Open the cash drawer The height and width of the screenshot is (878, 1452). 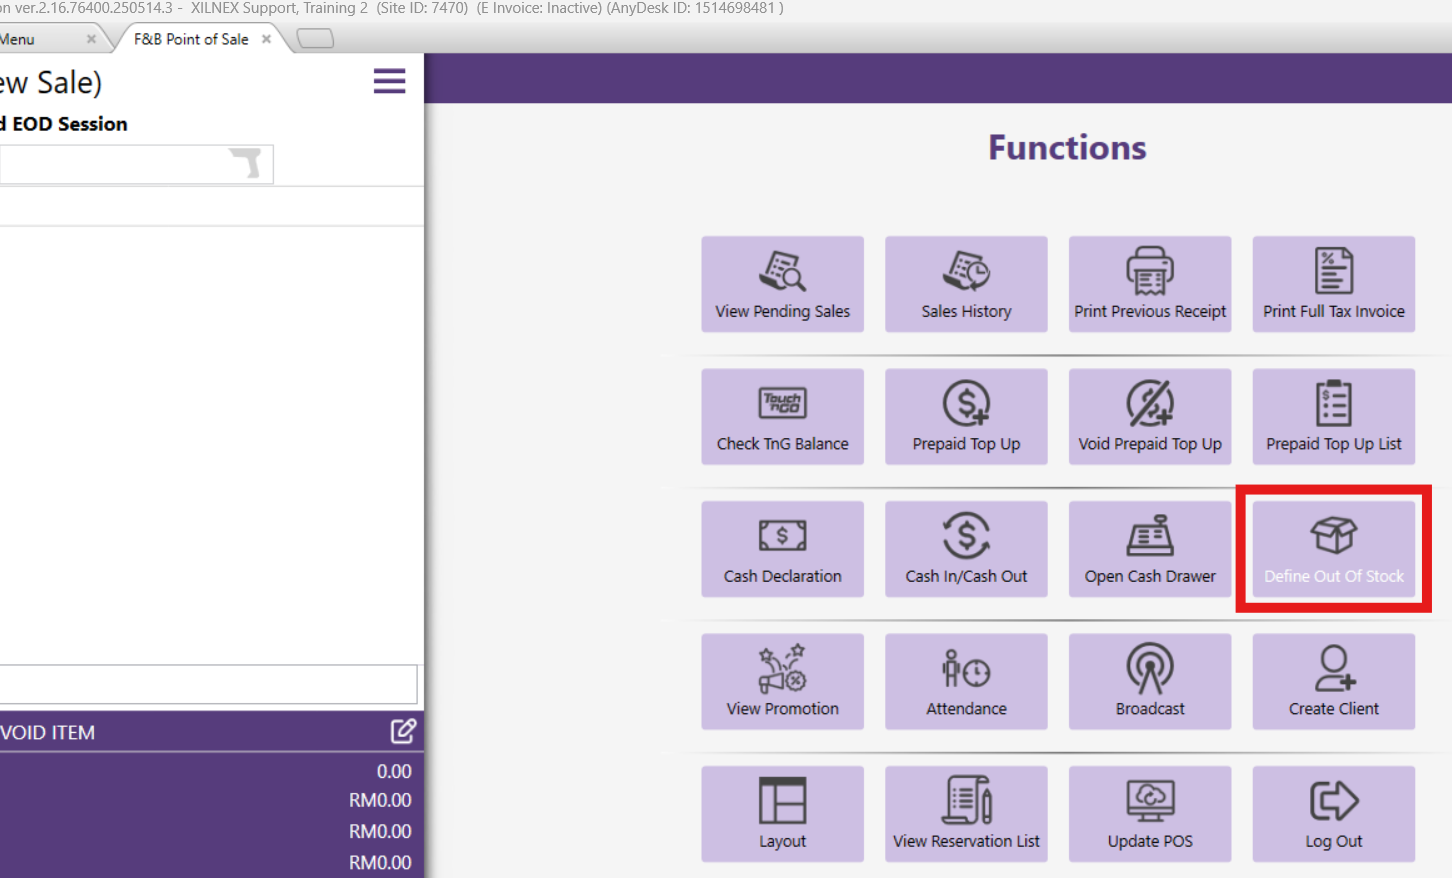pyautogui.click(x=1150, y=549)
